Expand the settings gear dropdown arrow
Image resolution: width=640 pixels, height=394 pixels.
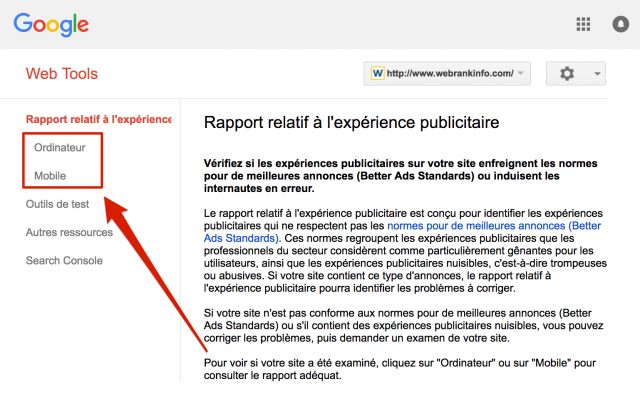pyautogui.click(x=597, y=74)
